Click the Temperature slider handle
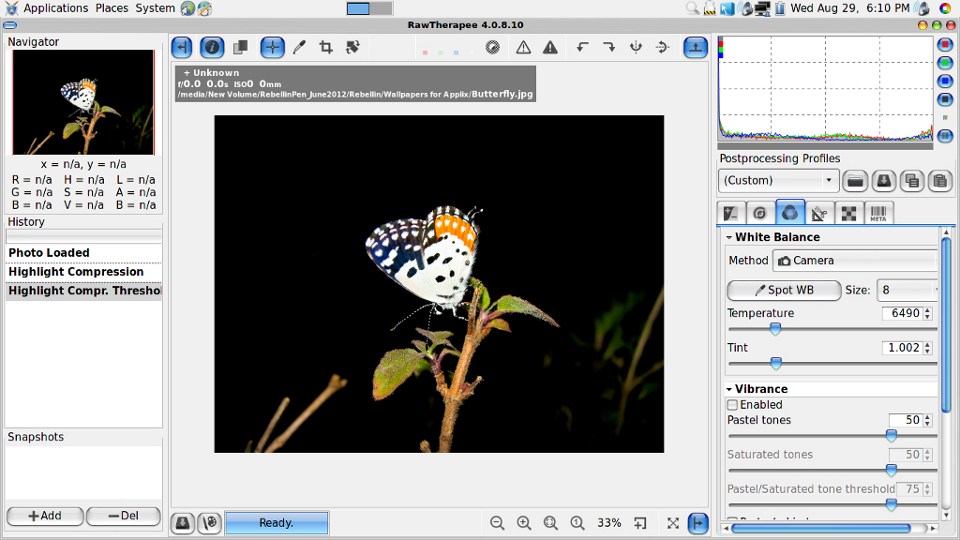 [x=775, y=329]
